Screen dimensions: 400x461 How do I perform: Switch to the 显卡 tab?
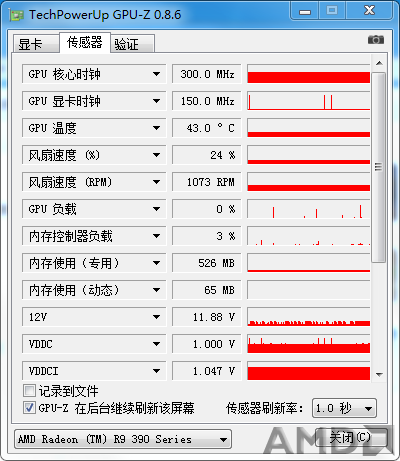[x=36, y=44]
